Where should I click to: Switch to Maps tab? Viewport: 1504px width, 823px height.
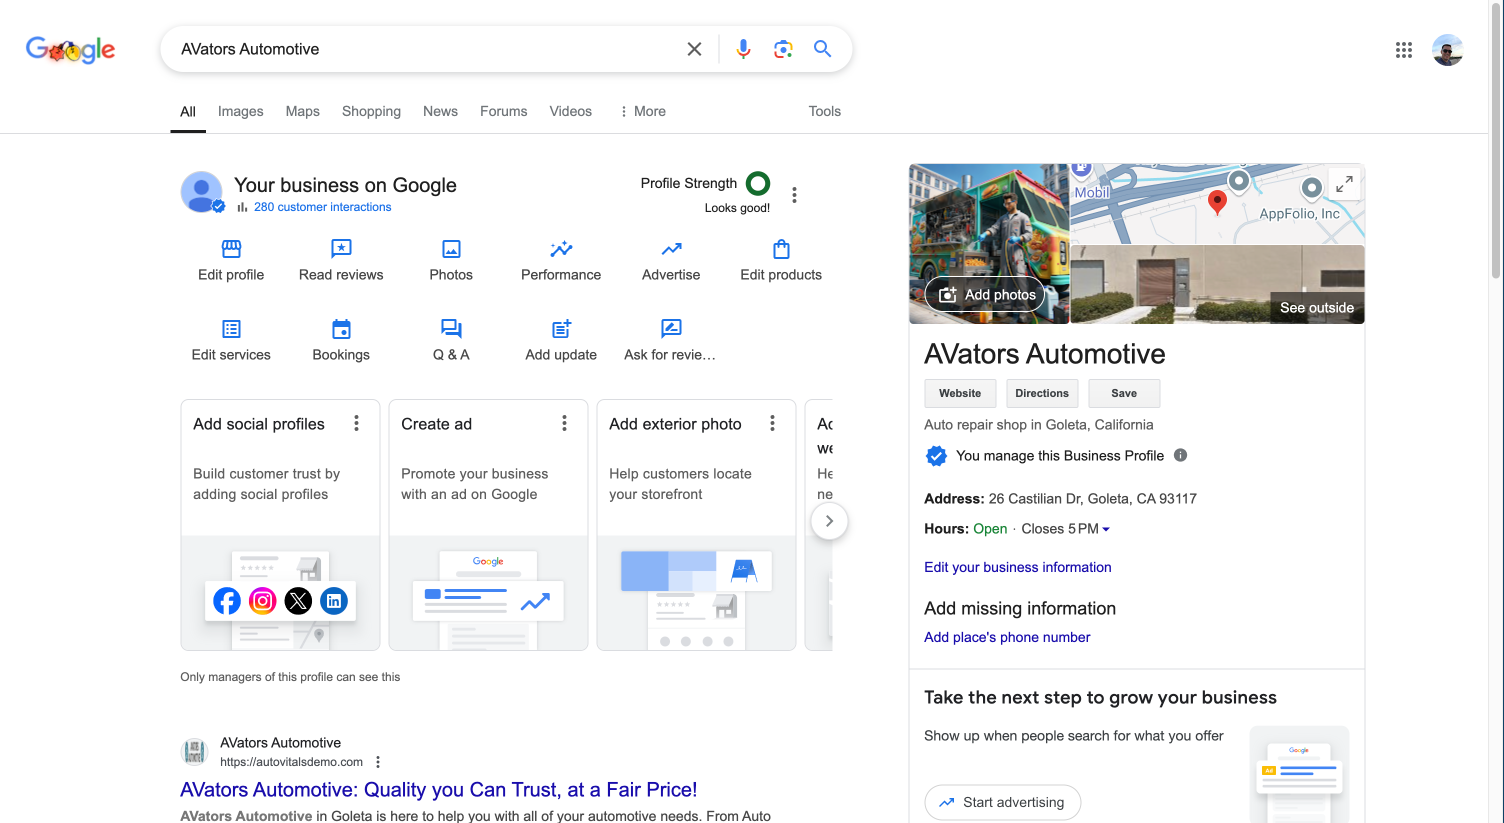(x=303, y=111)
